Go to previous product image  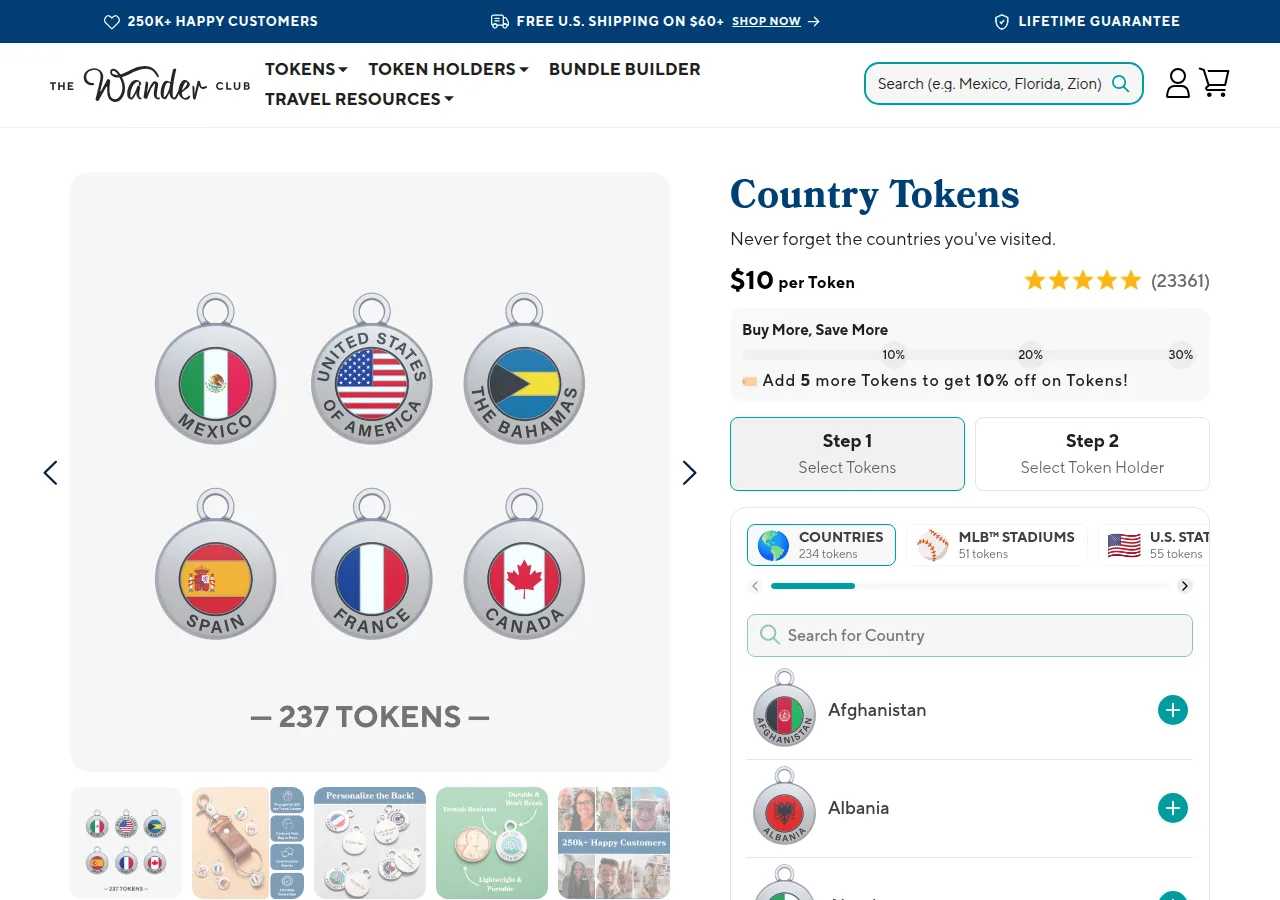[50, 472]
